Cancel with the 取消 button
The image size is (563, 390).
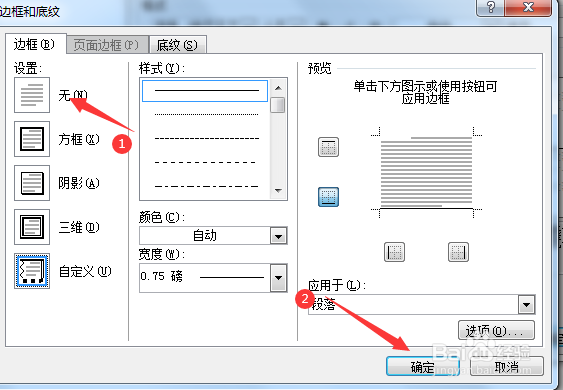click(x=506, y=366)
